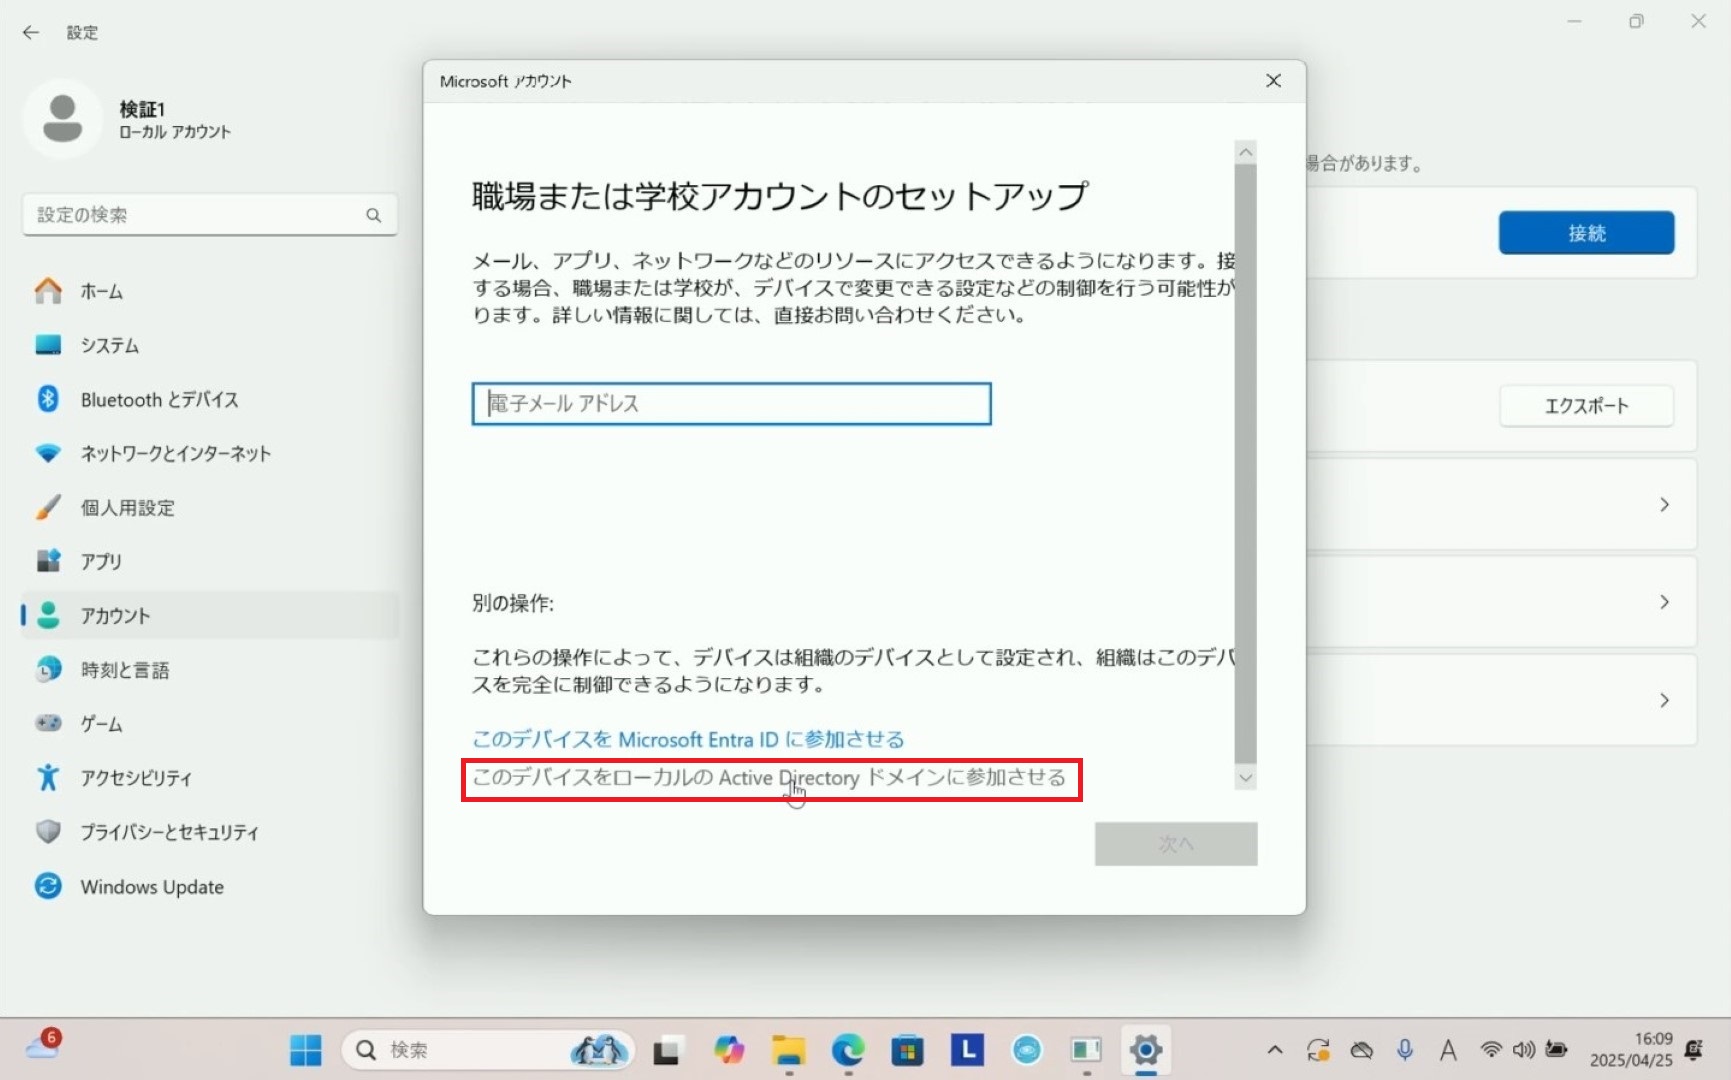Open Task View from taskbar
1731x1080 pixels.
point(667,1050)
